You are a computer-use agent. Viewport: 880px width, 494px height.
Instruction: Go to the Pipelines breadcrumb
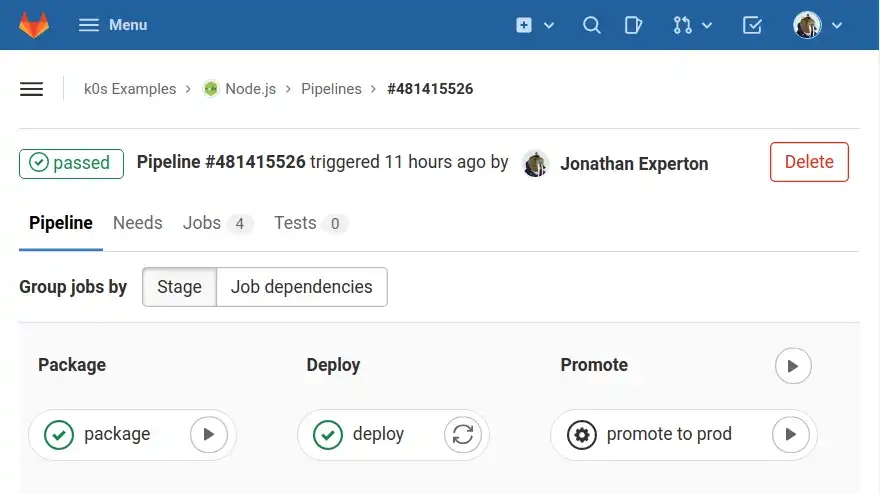point(331,89)
